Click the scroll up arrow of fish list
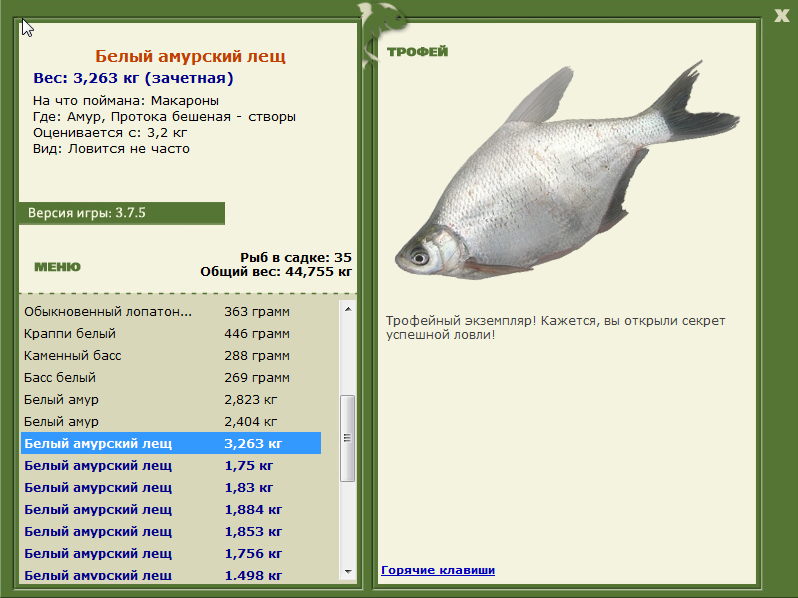The width and height of the screenshot is (798, 598). [348, 309]
